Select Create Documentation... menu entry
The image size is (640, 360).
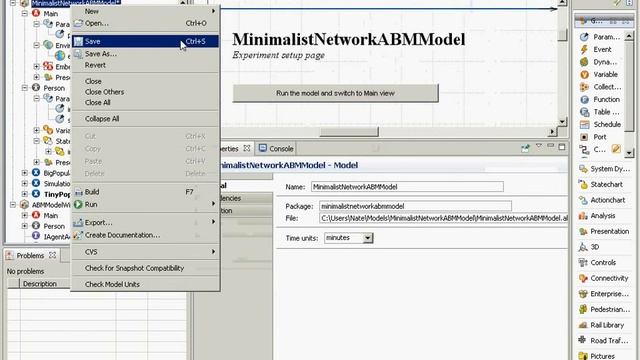[x=145, y=235]
